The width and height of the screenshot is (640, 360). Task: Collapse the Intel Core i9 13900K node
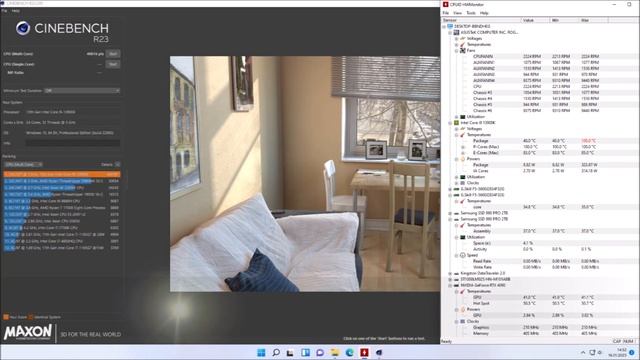pos(450,122)
